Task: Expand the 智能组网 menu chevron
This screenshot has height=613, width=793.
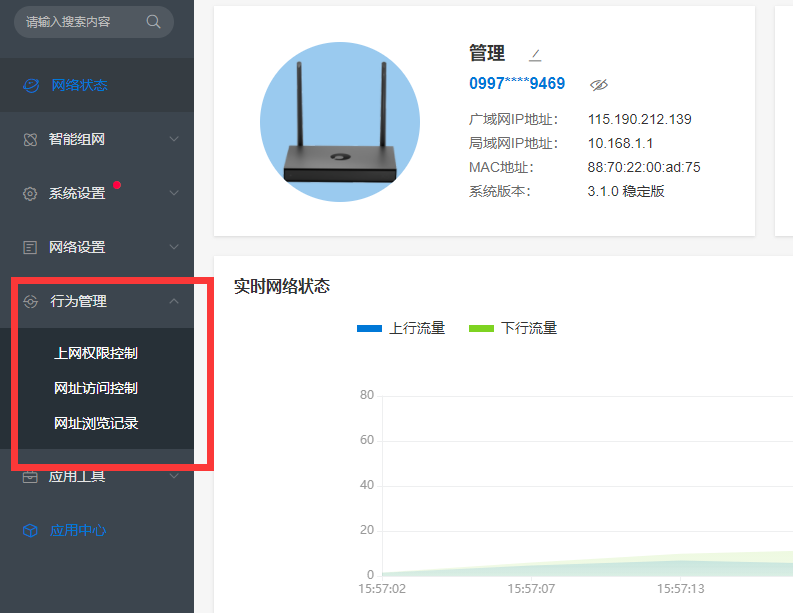Action: (174, 139)
